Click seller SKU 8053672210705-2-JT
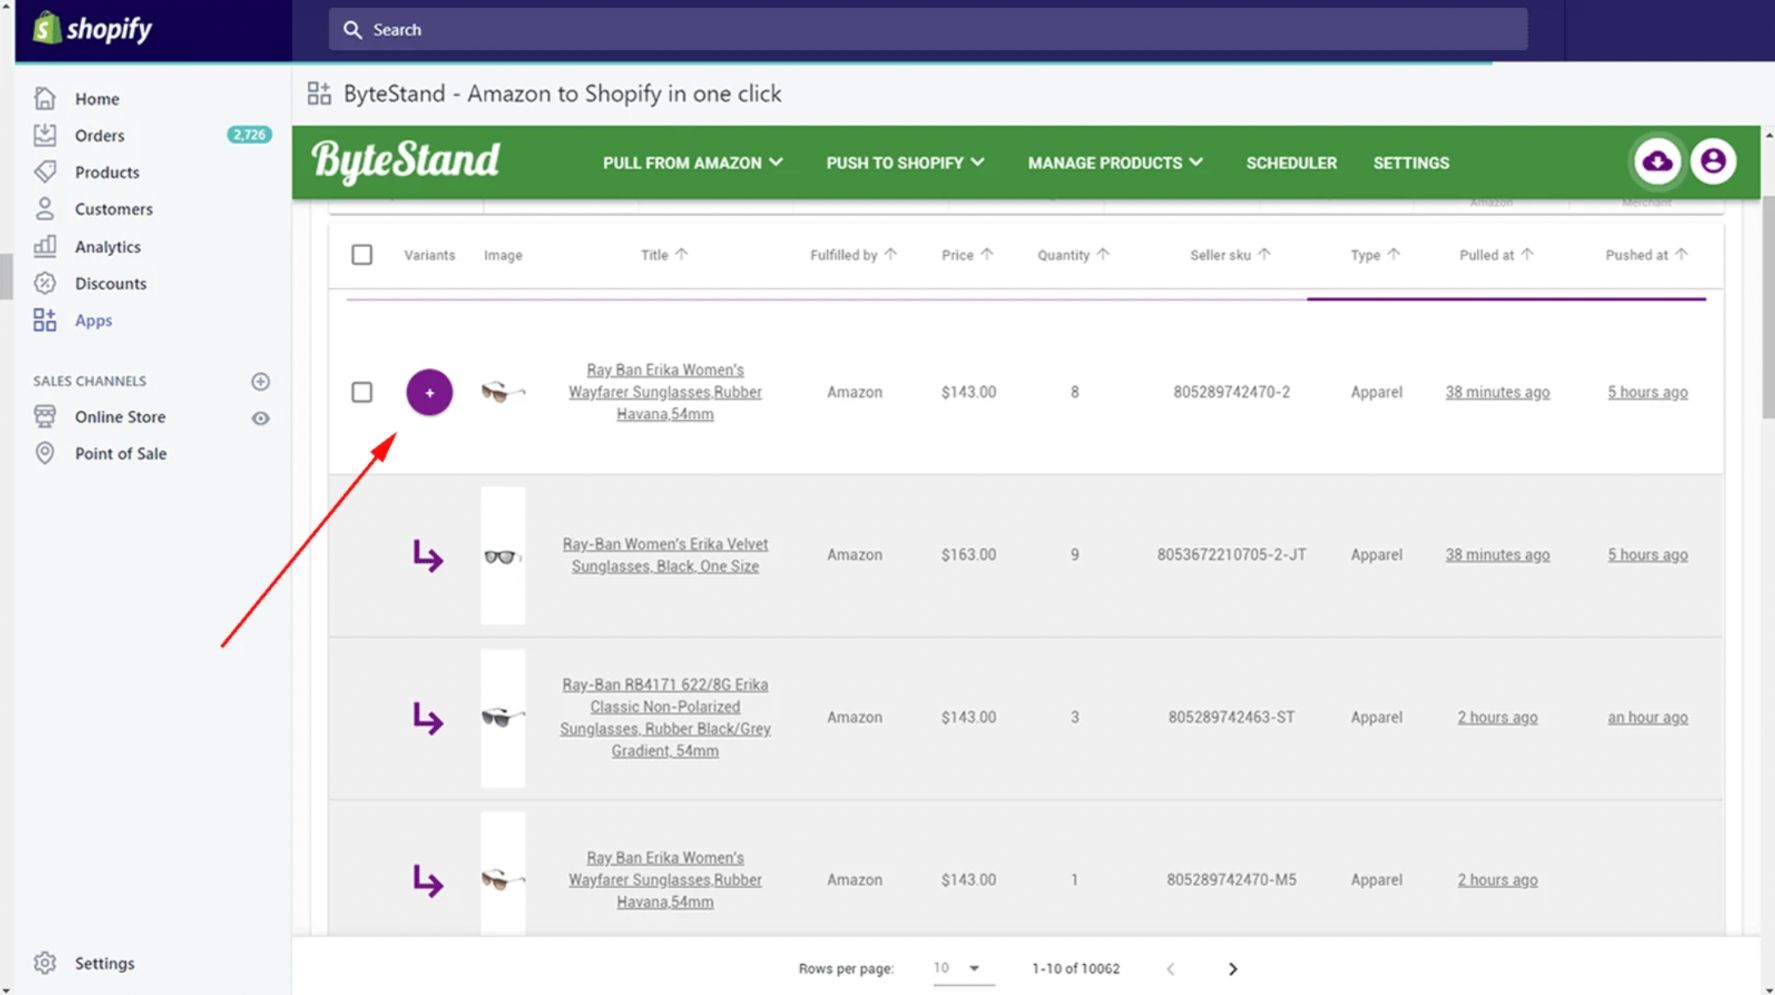The image size is (1775, 995). [x=1231, y=555]
